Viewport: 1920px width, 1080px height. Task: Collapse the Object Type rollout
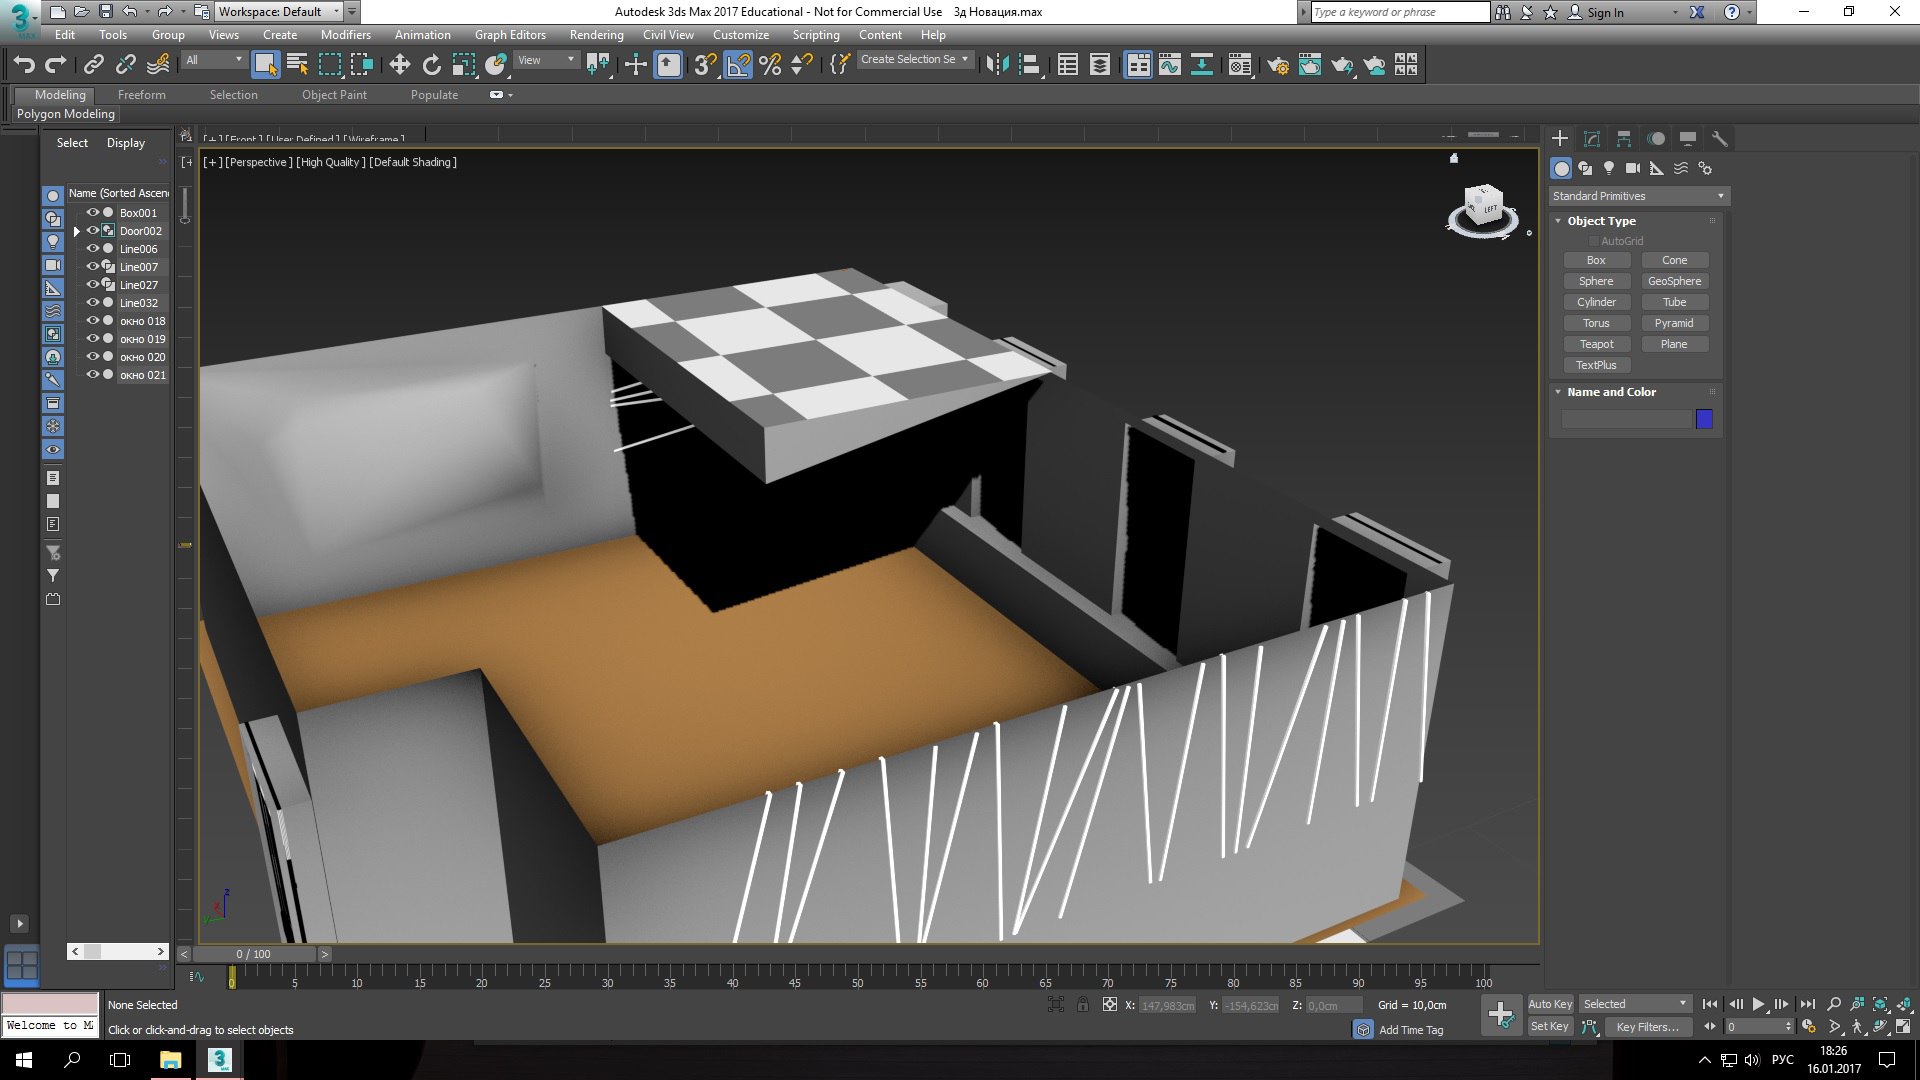point(1558,221)
